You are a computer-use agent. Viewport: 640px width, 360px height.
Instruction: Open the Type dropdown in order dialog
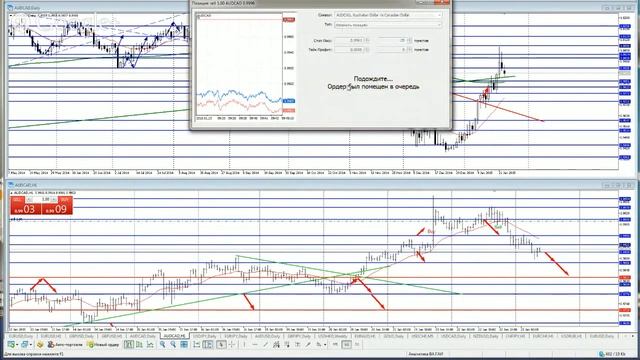point(388,25)
